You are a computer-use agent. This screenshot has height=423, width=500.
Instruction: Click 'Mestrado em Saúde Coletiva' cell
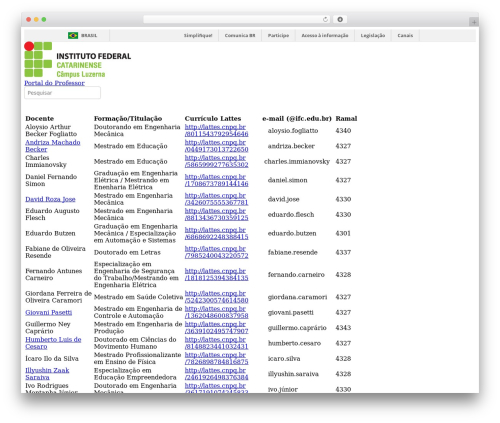click(138, 297)
